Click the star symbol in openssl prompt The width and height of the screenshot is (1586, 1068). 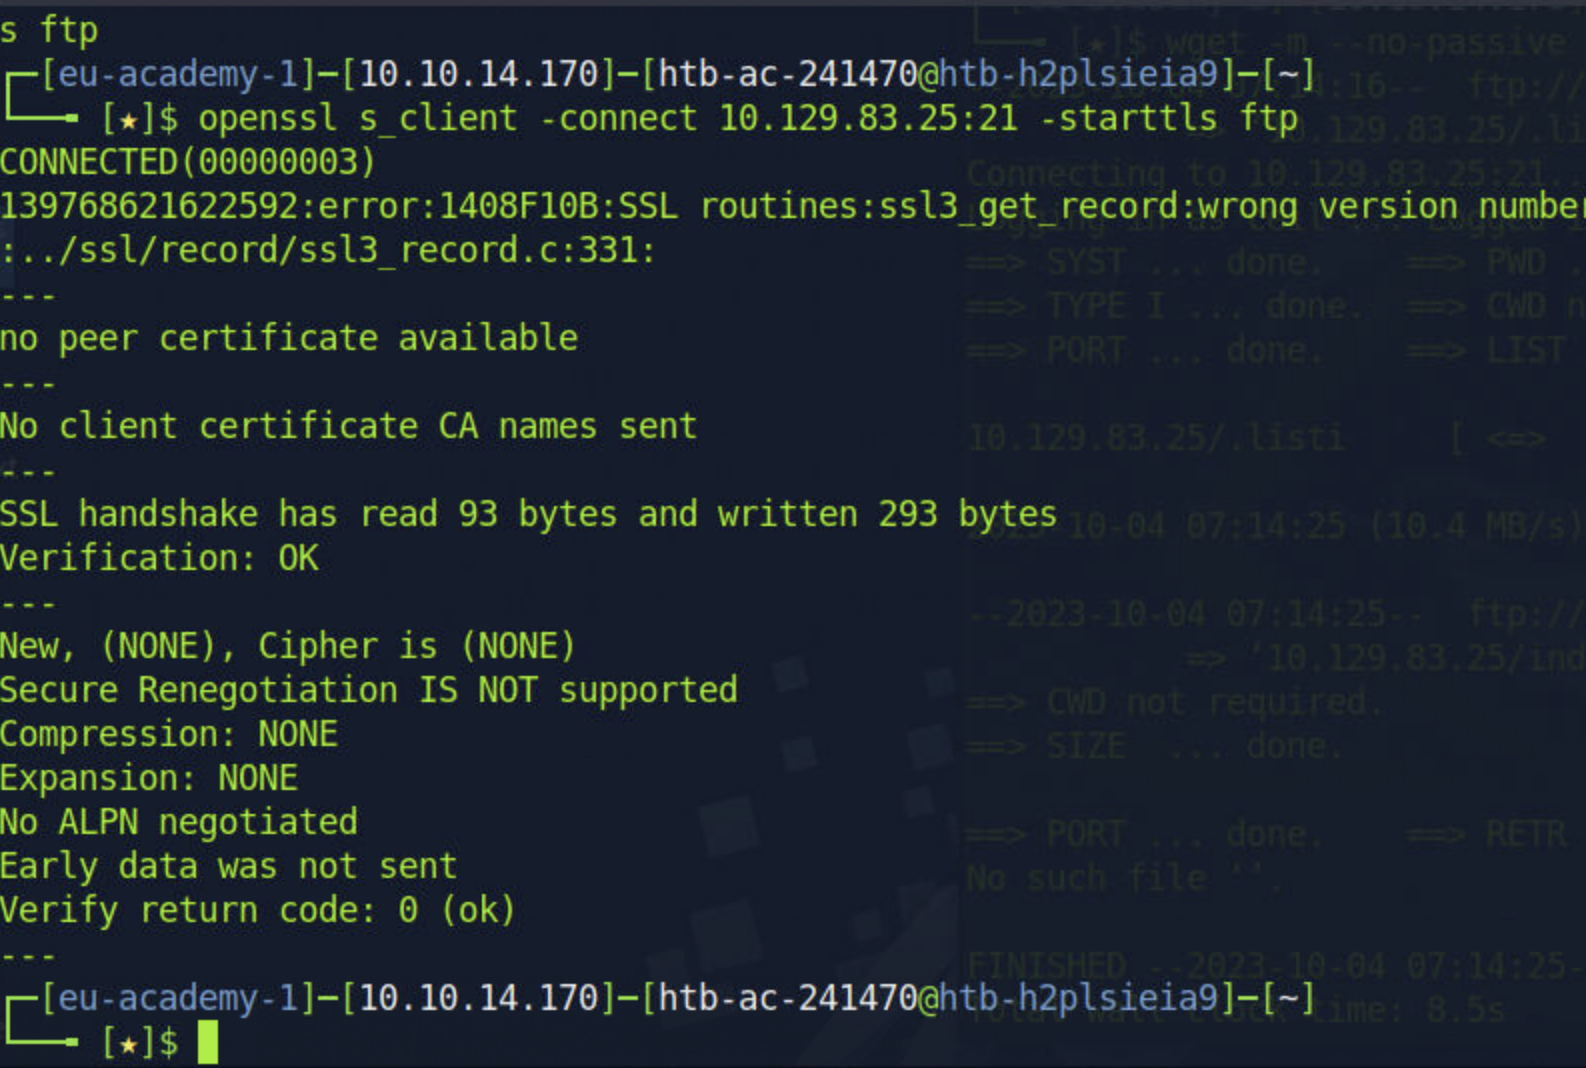coord(129,120)
